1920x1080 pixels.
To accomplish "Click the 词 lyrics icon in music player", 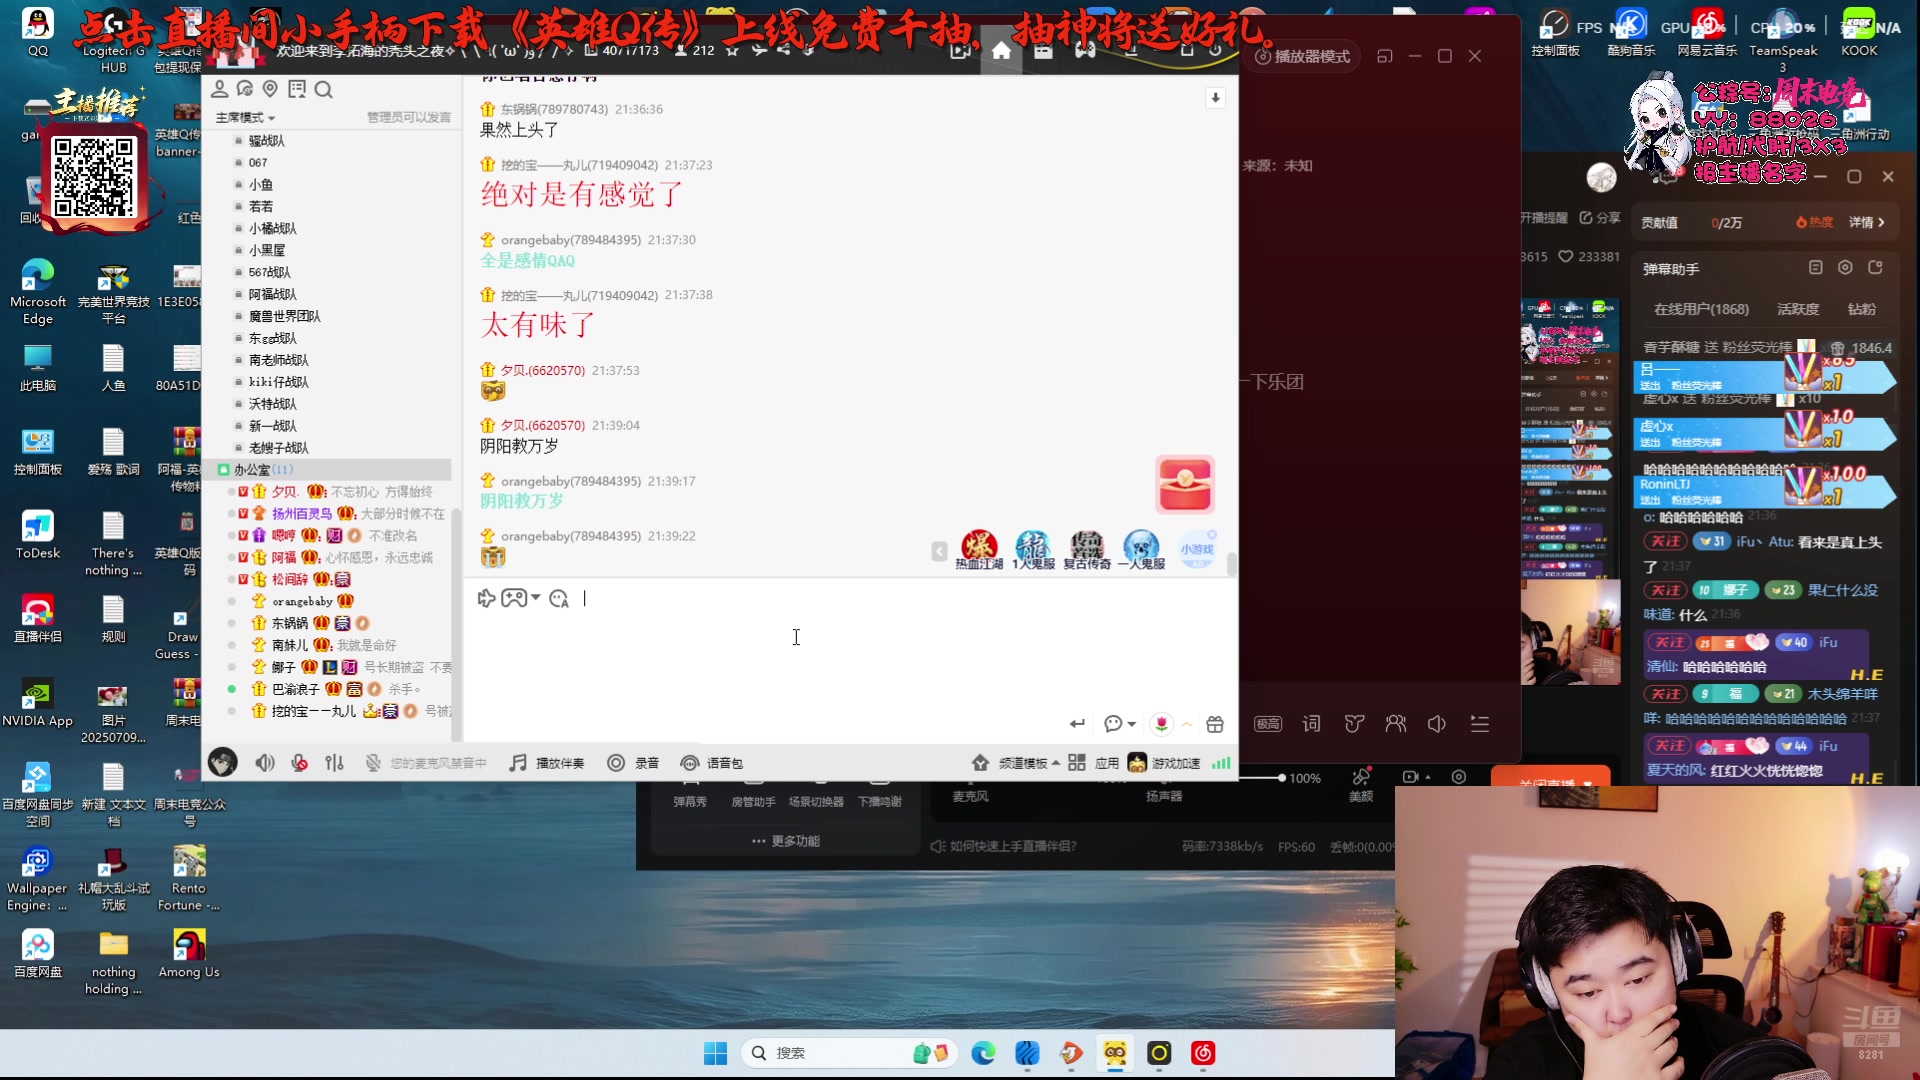I will pos(1311,723).
